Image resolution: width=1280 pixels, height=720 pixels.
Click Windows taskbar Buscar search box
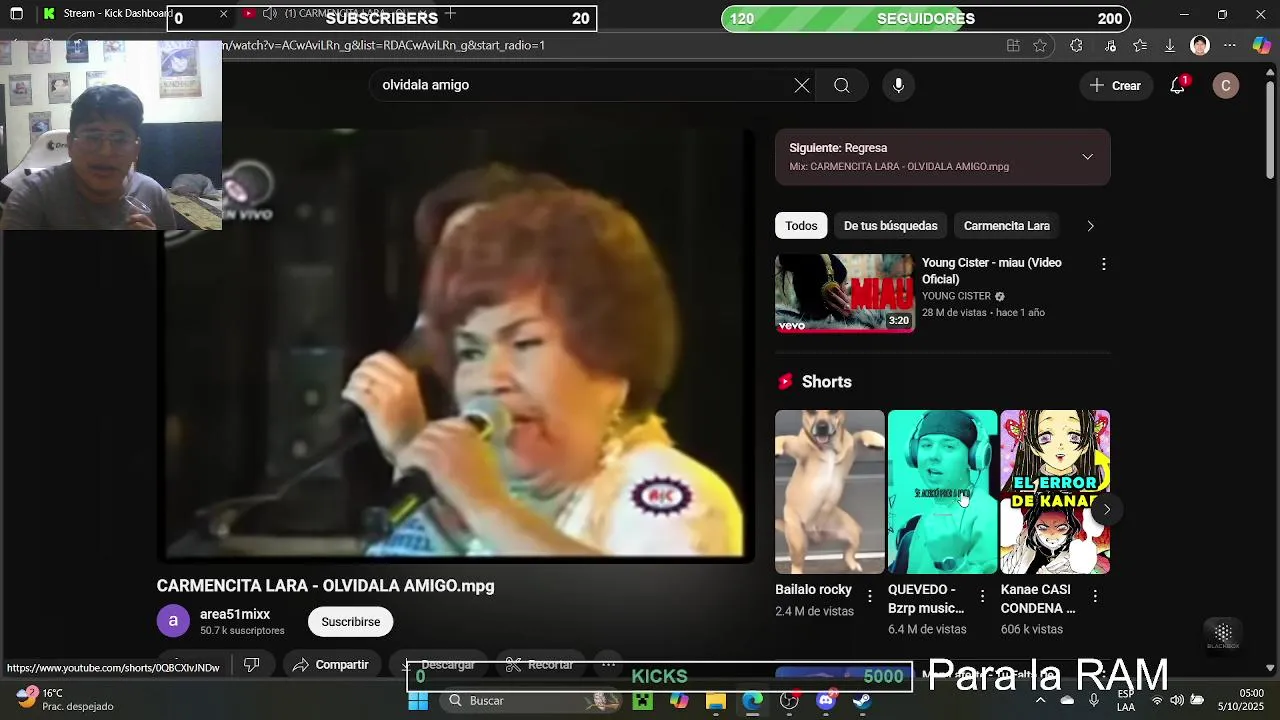coord(530,701)
